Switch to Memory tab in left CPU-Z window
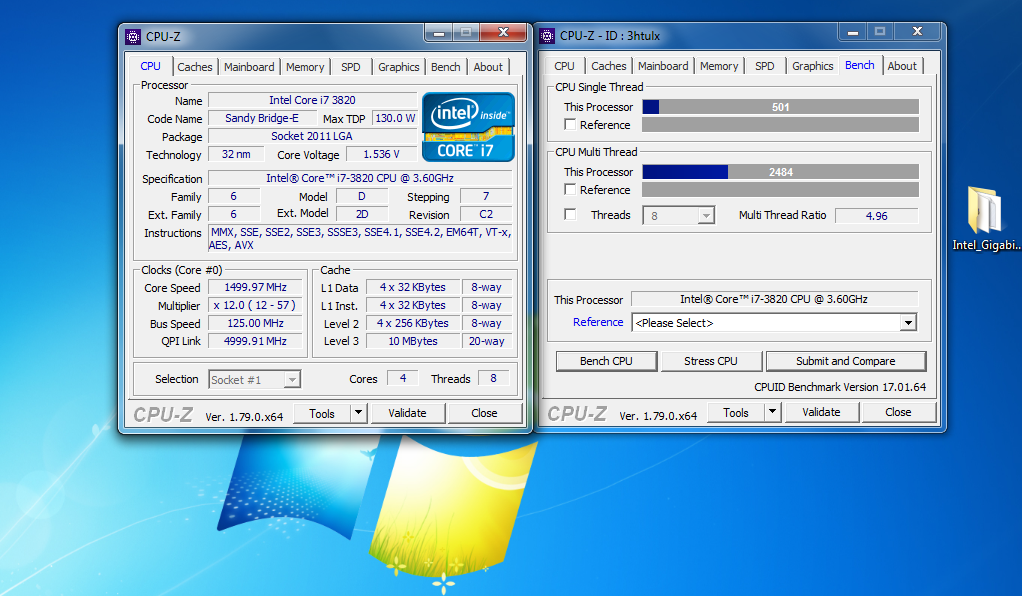Viewport: 1022px width, 596px height. [x=305, y=67]
